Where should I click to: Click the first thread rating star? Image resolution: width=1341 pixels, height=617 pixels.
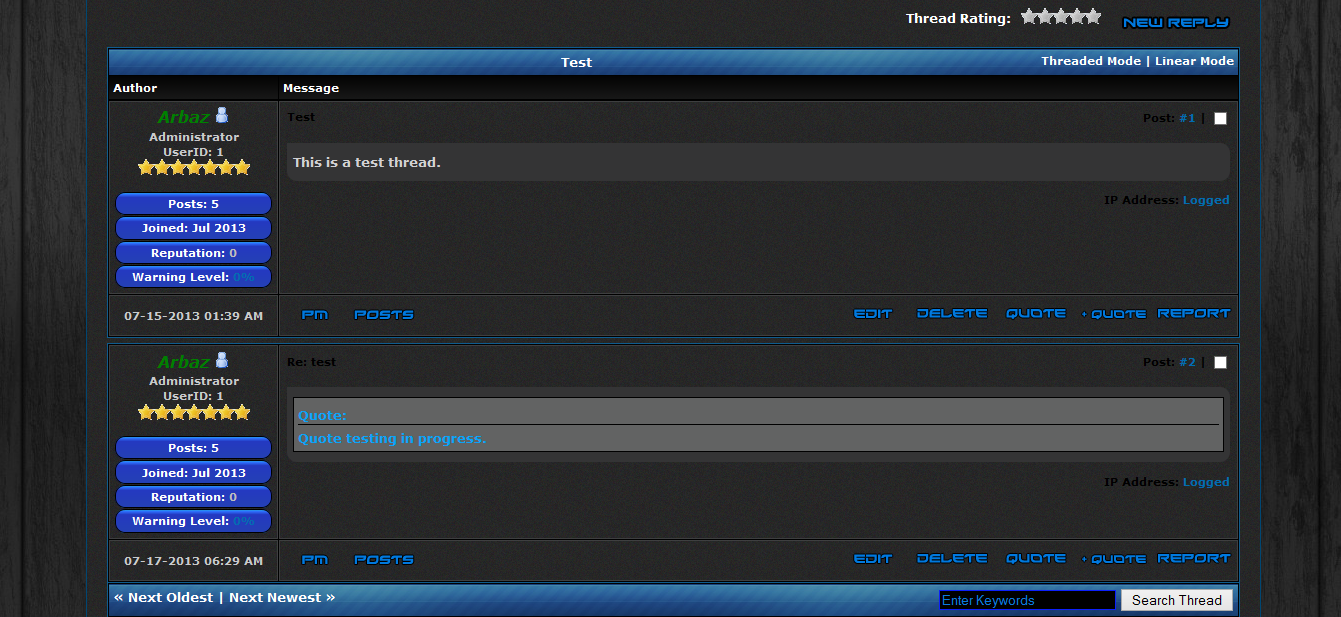pos(1029,17)
